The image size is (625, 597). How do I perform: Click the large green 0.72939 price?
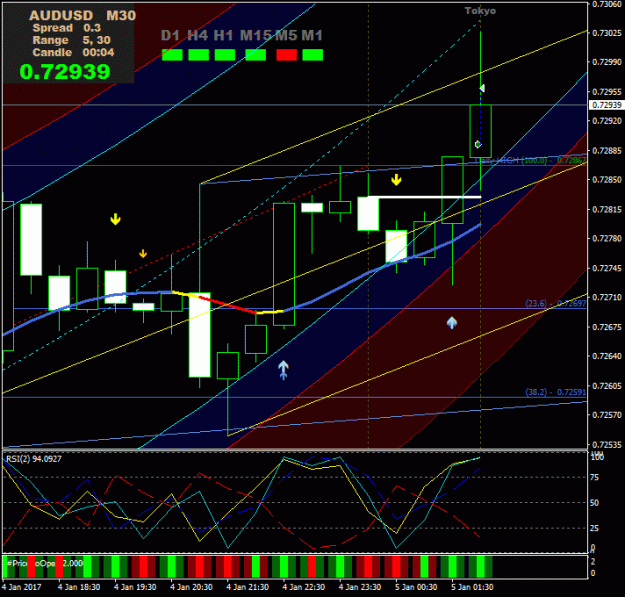click(x=65, y=72)
